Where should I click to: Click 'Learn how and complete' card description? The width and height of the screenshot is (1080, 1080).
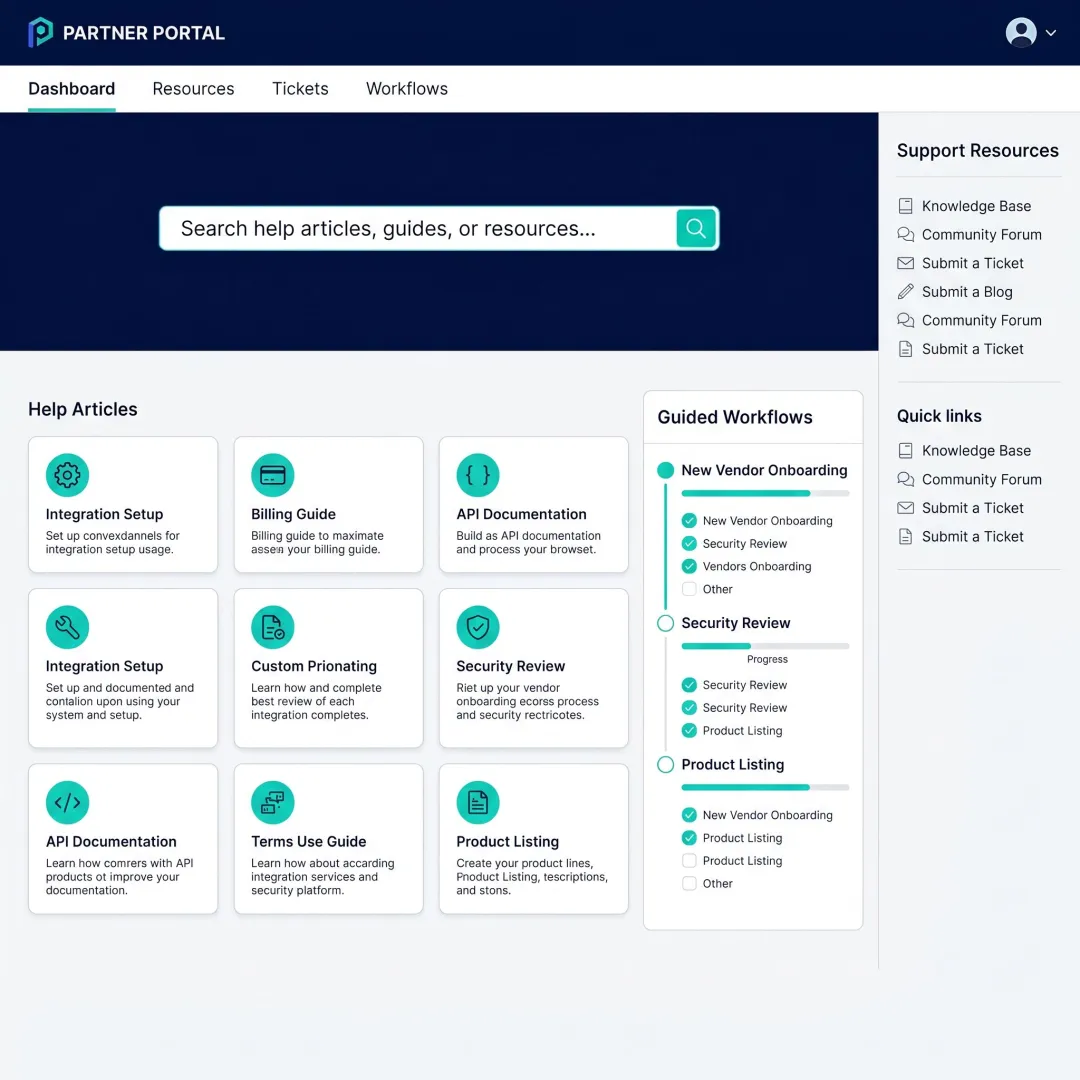click(316, 701)
